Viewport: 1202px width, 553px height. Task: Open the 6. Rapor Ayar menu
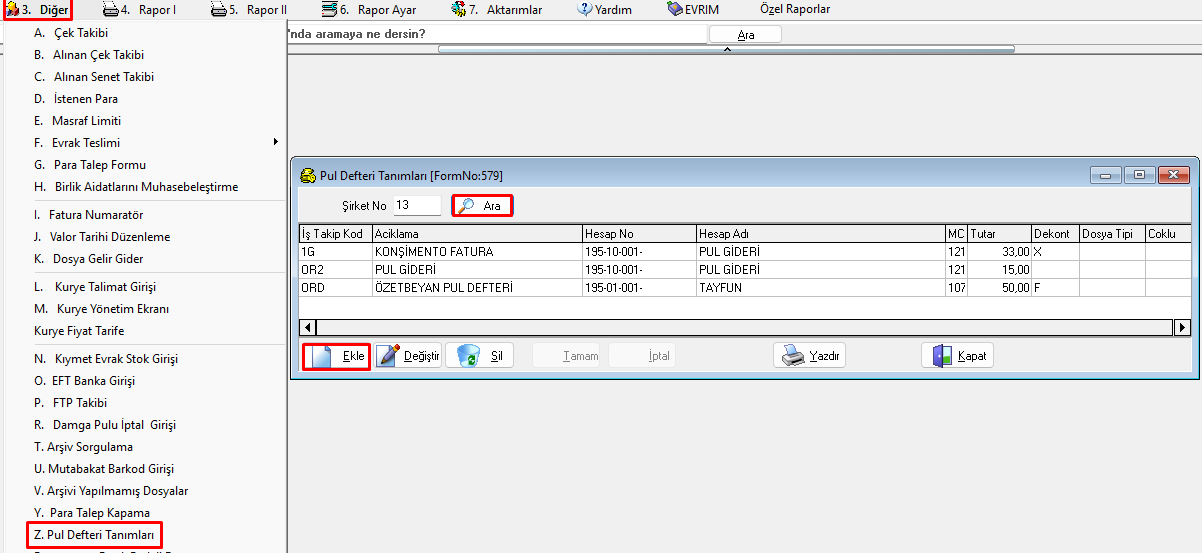pos(369,10)
